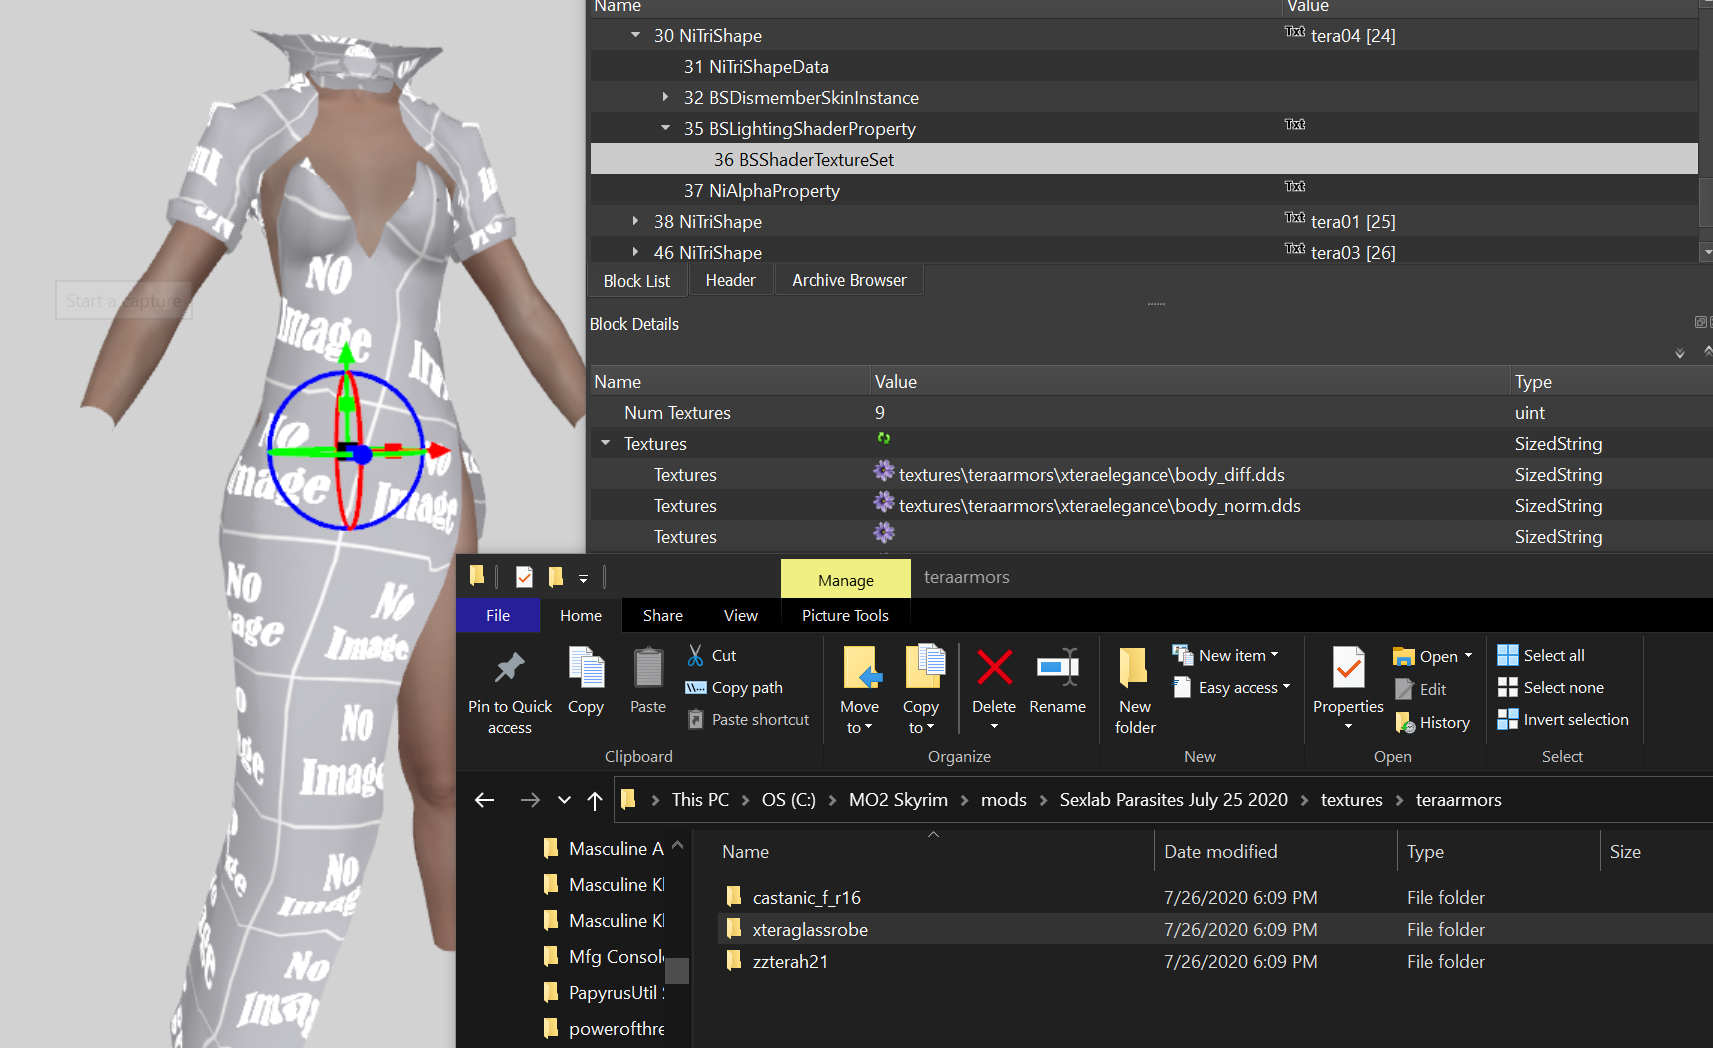Sort files by Date modified column
This screenshot has height=1048, width=1713.
1221,852
